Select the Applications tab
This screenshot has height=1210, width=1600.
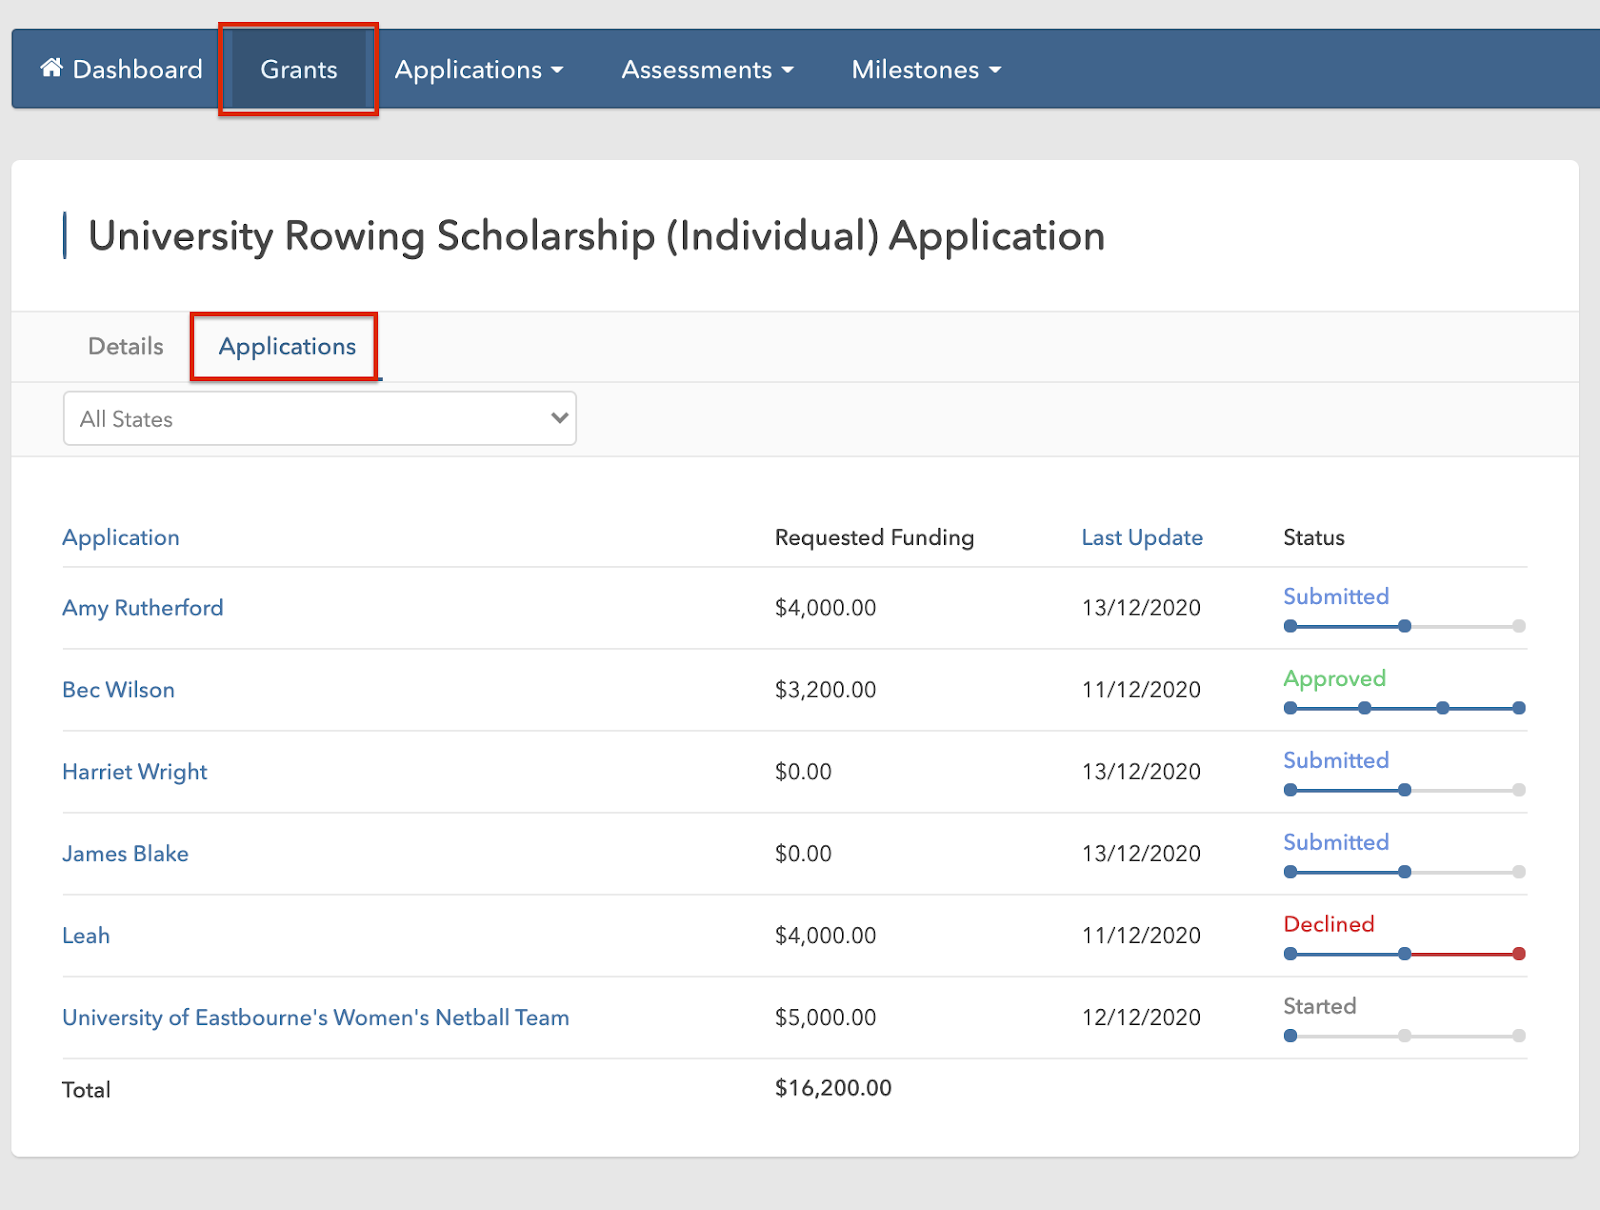tap(287, 346)
